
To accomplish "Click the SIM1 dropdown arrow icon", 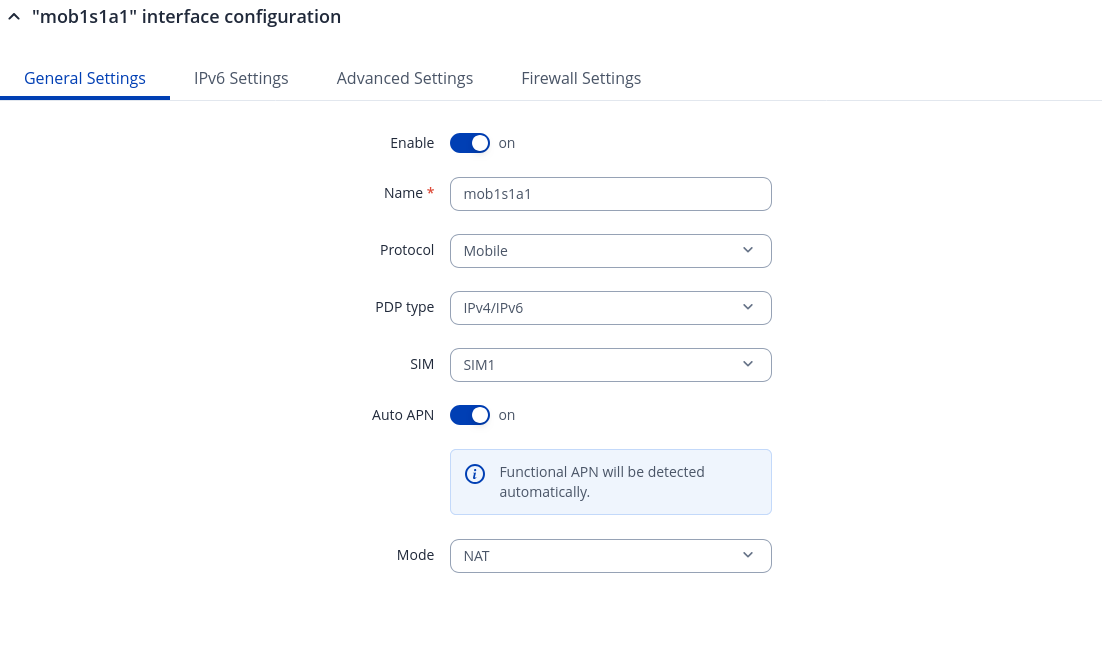I will [748, 364].
